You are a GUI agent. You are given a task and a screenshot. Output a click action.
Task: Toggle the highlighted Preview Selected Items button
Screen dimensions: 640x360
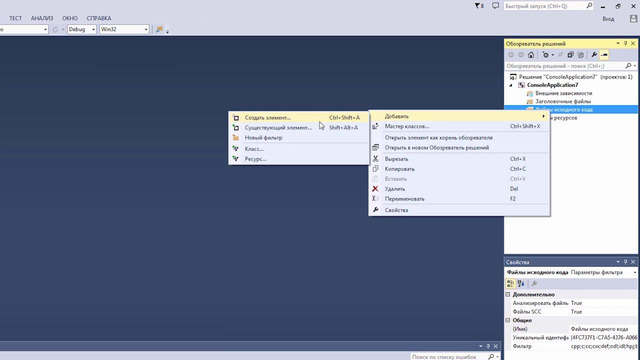(x=604, y=55)
